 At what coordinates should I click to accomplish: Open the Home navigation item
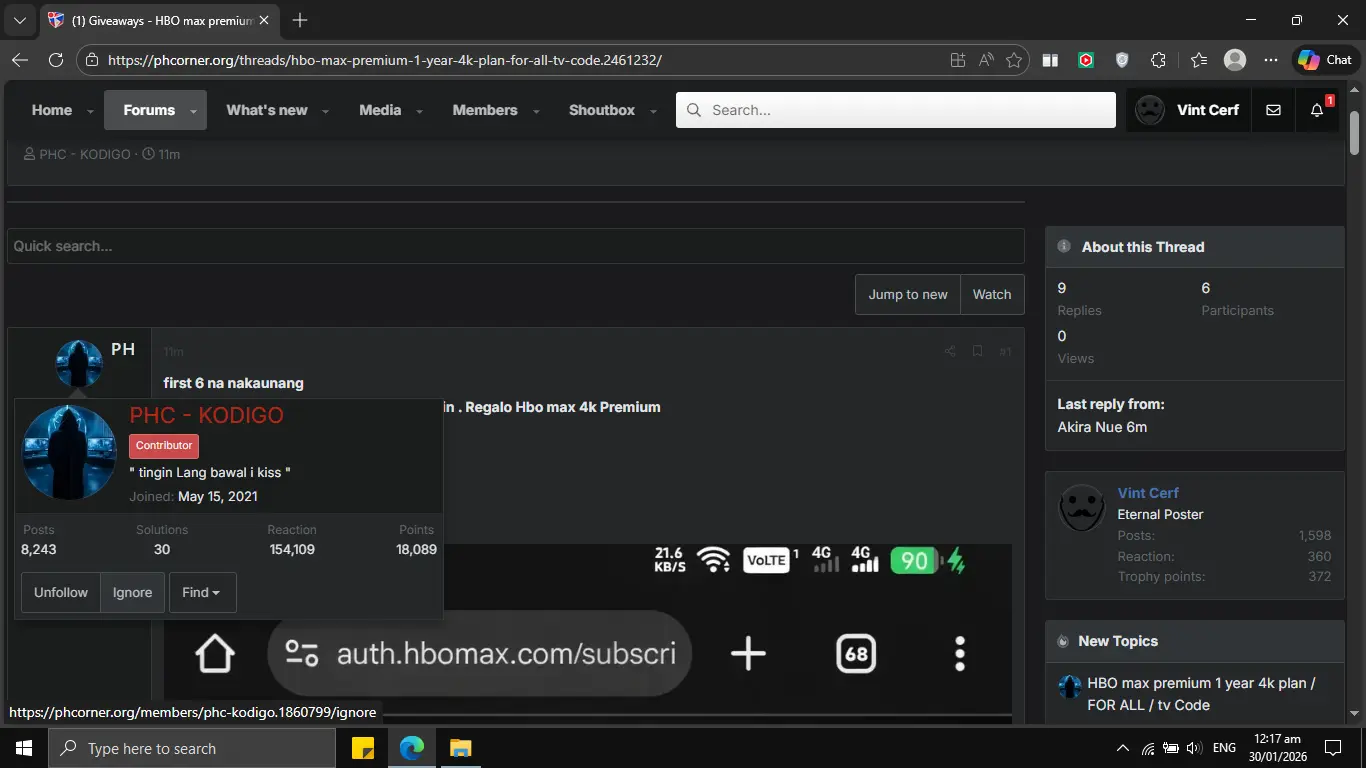point(51,110)
